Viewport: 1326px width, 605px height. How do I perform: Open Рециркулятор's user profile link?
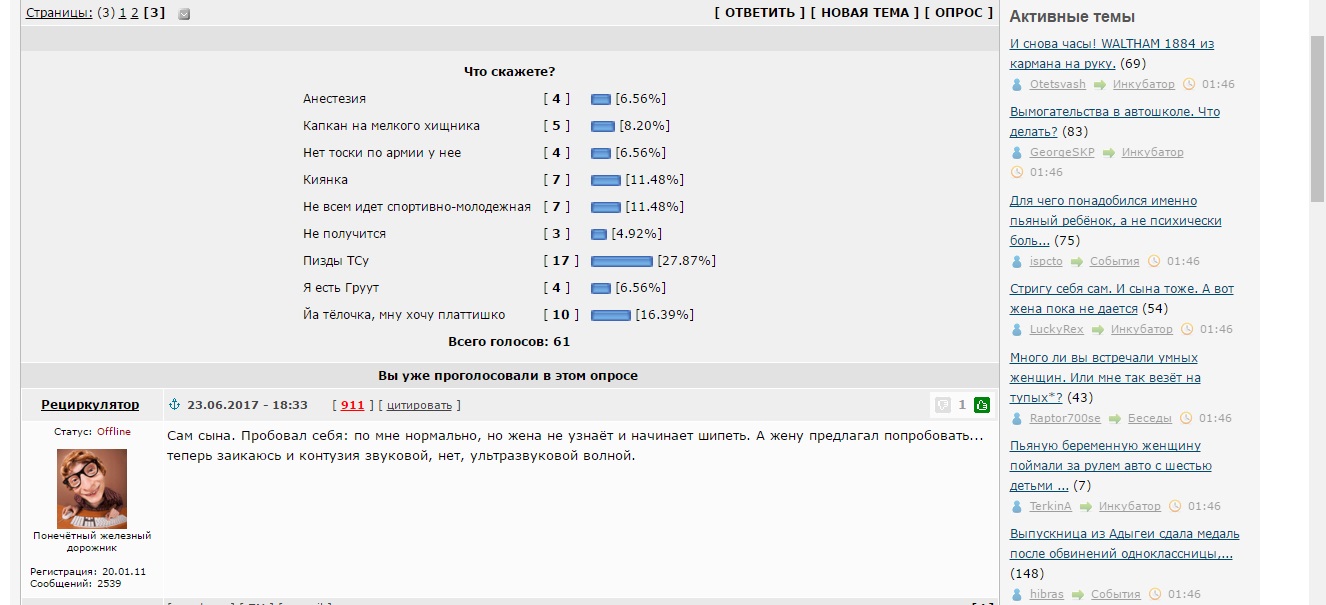[90, 405]
